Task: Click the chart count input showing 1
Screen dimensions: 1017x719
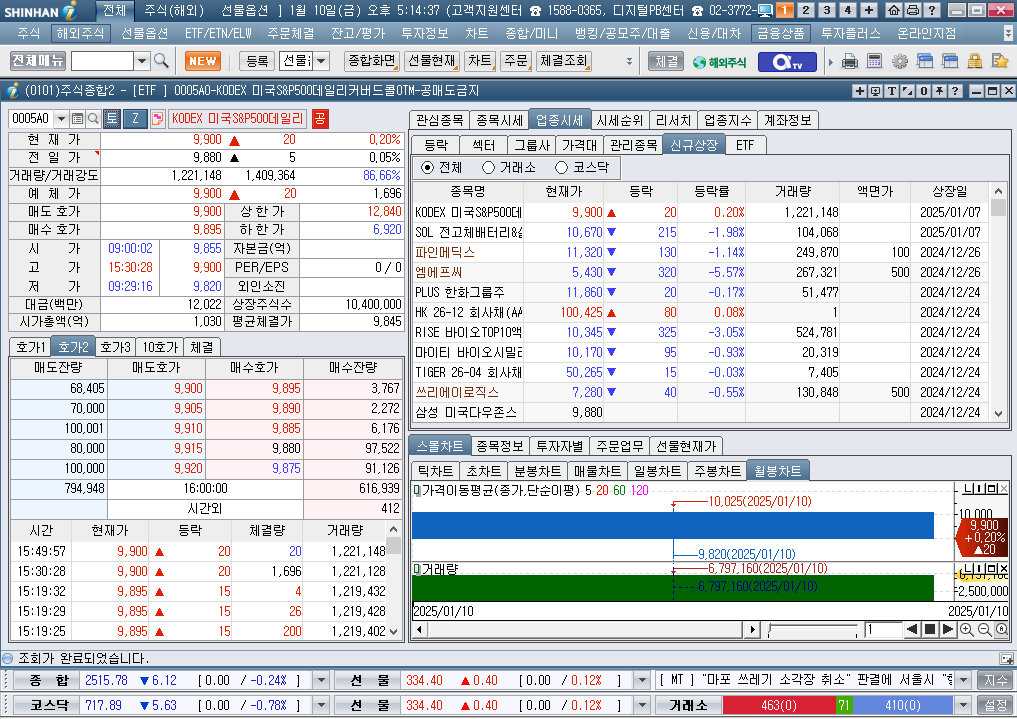Action: tap(882, 630)
